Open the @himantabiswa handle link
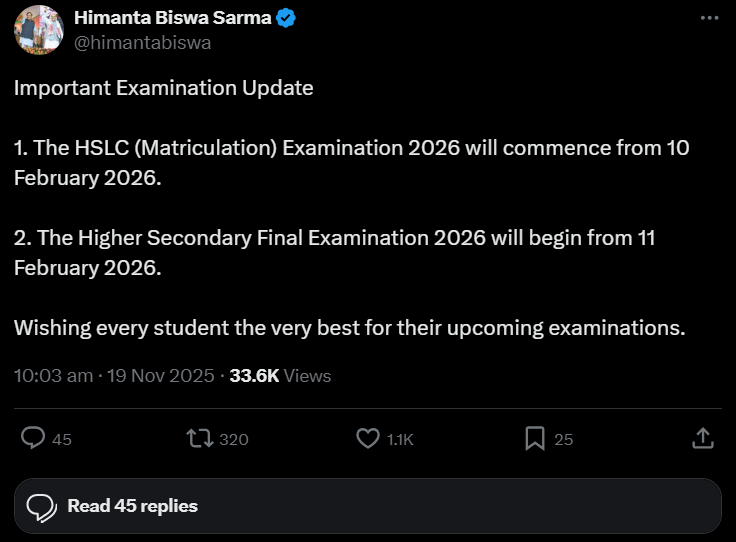Viewport: 736px width, 542px height. [143, 42]
